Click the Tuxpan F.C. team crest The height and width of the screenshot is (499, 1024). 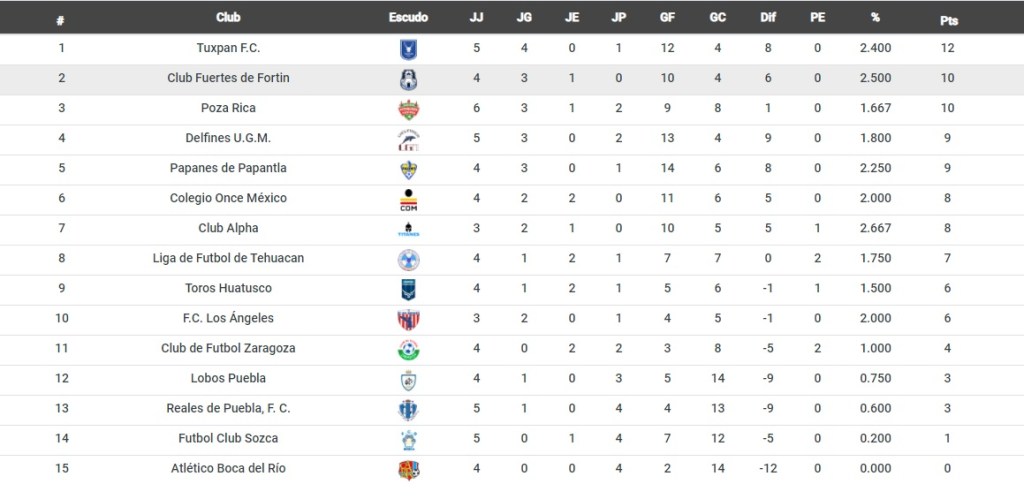coord(408,49)
